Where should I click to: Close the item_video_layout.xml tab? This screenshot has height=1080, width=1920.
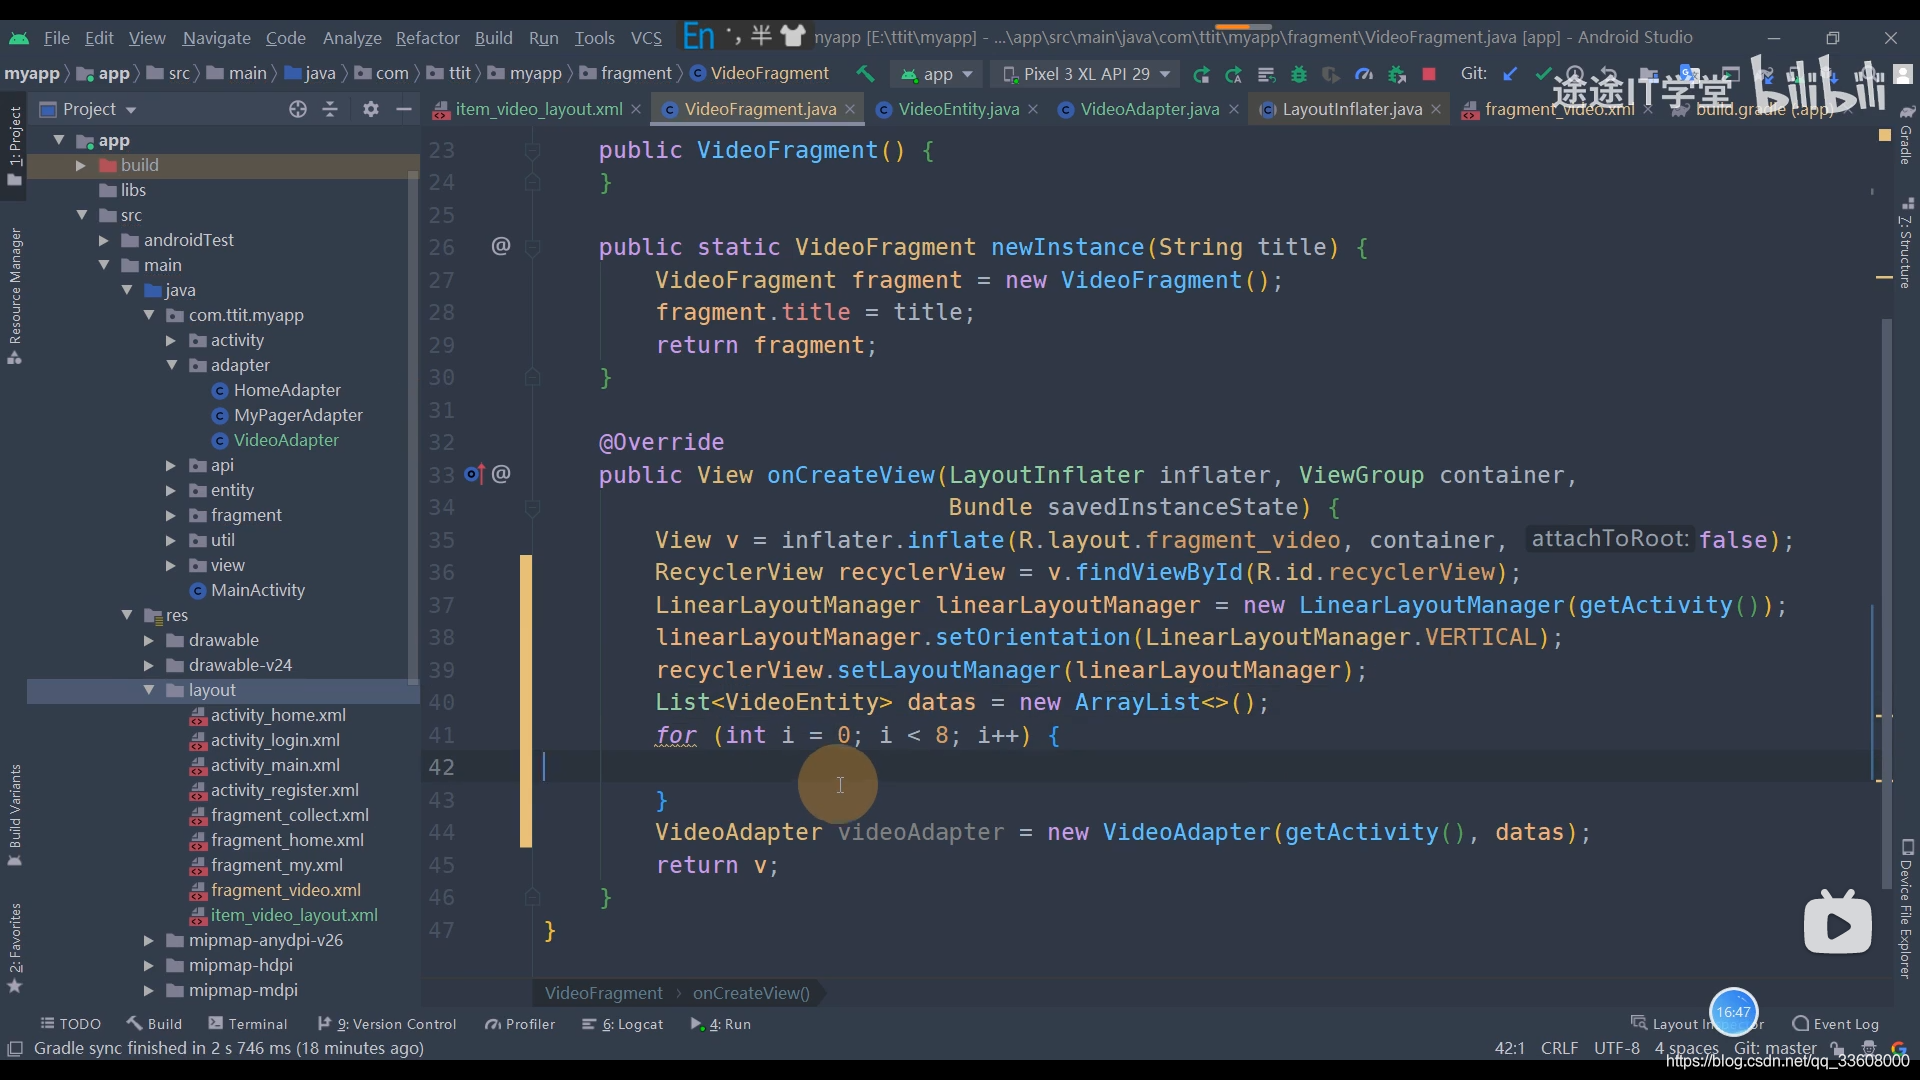(636, 109)
